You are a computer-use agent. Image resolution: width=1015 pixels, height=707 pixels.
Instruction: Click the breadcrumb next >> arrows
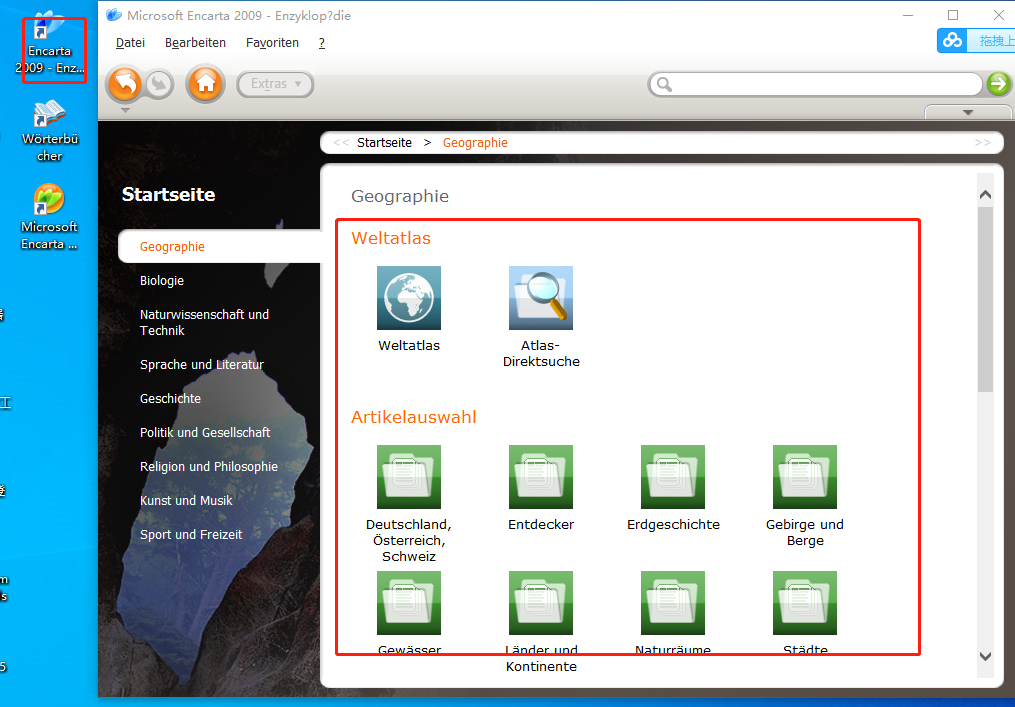pos(982,142)
